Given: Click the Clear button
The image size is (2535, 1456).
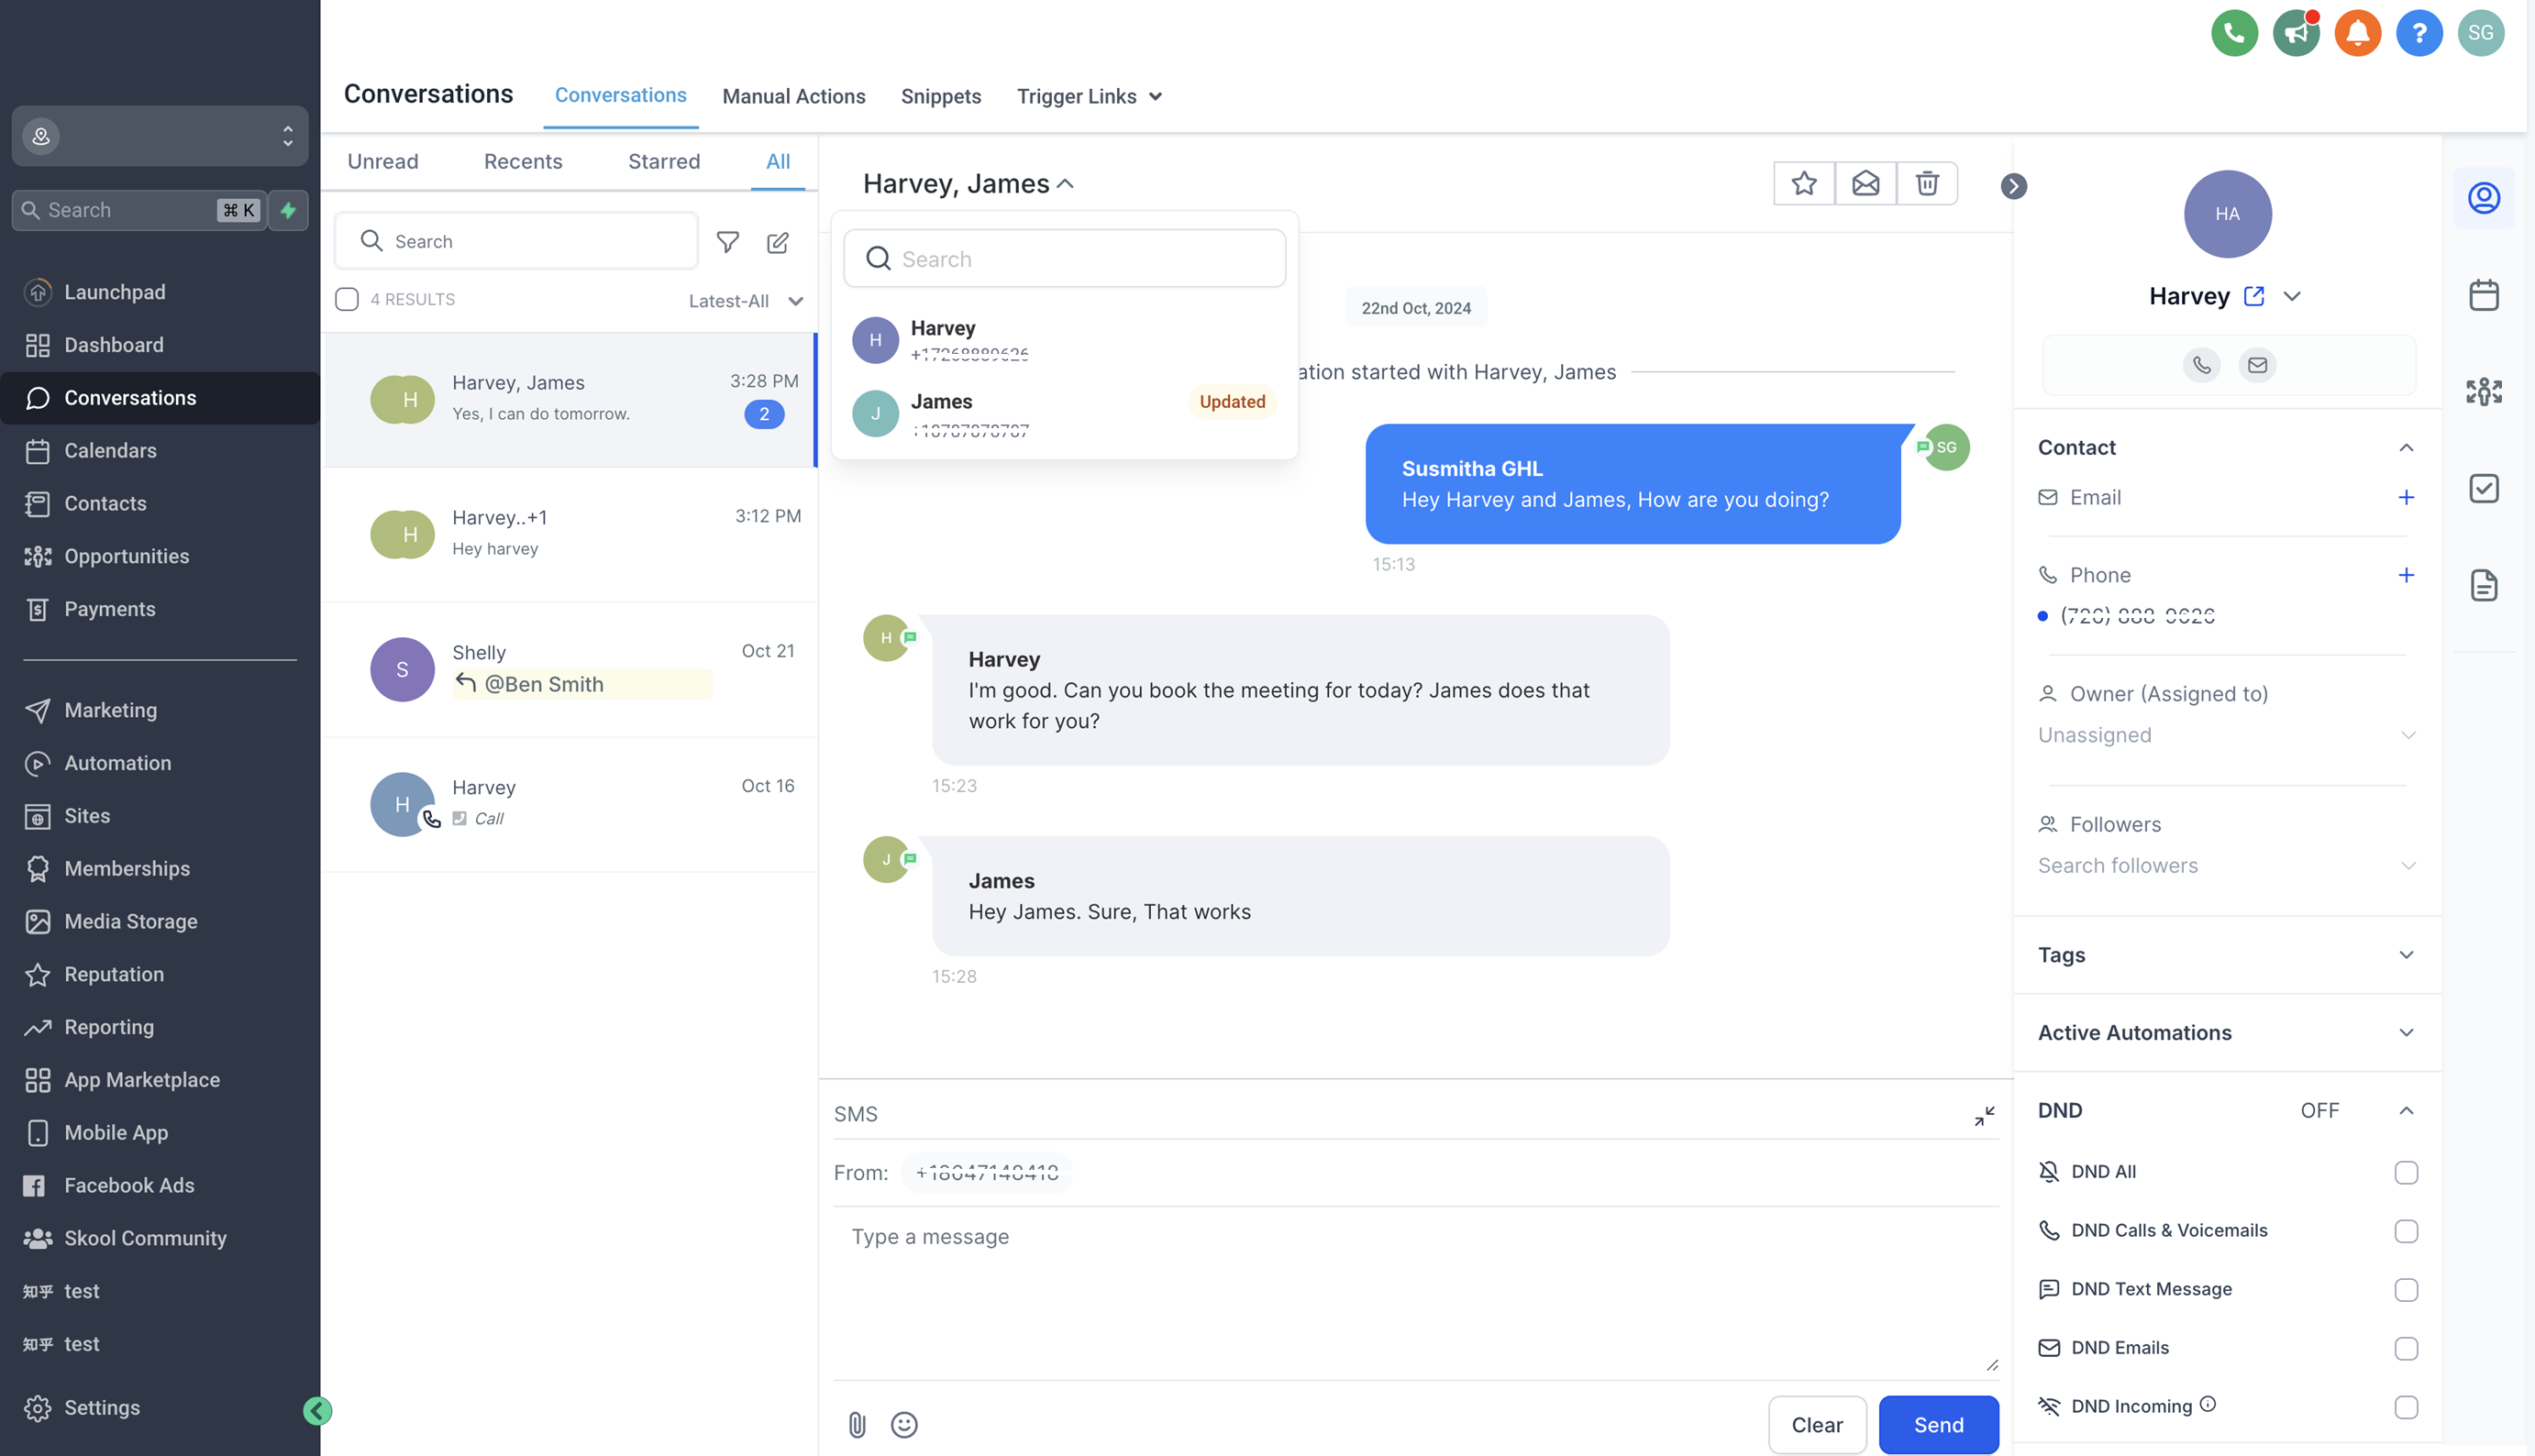Looking at the screenshot, I should tap(1816, 1424).
